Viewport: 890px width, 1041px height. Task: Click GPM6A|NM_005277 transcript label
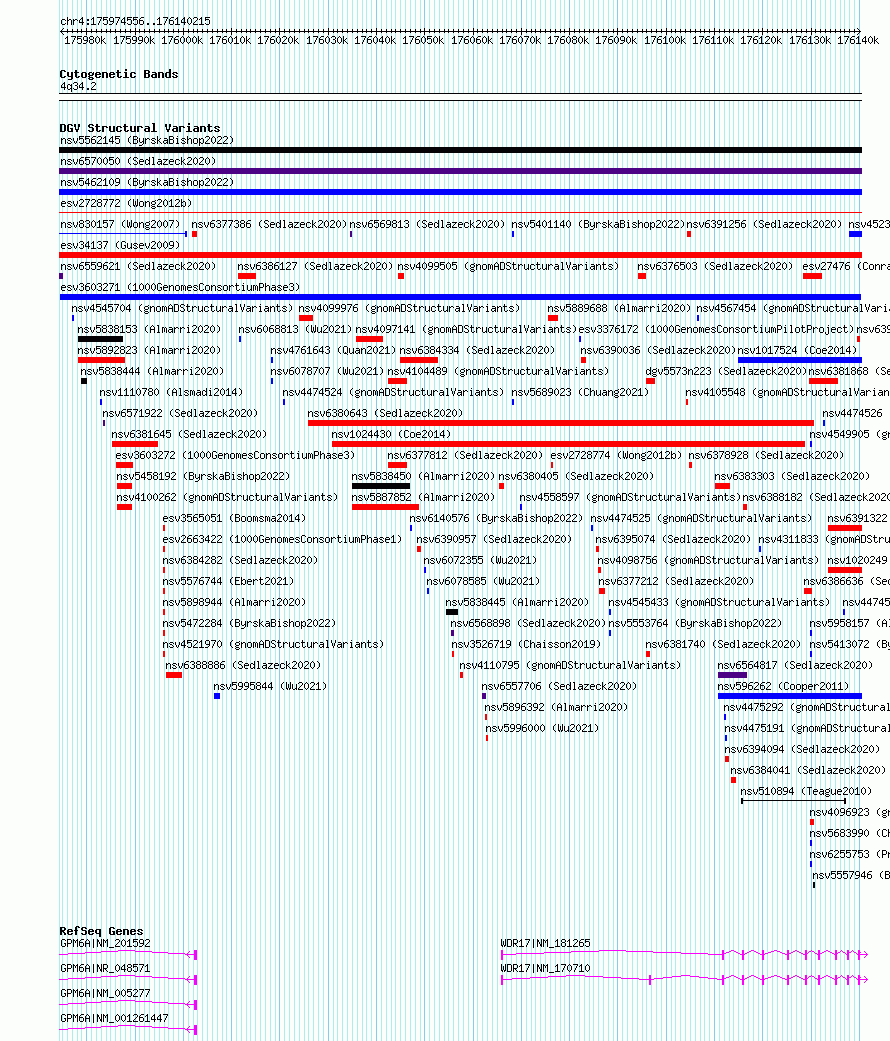tap(106, 993)
